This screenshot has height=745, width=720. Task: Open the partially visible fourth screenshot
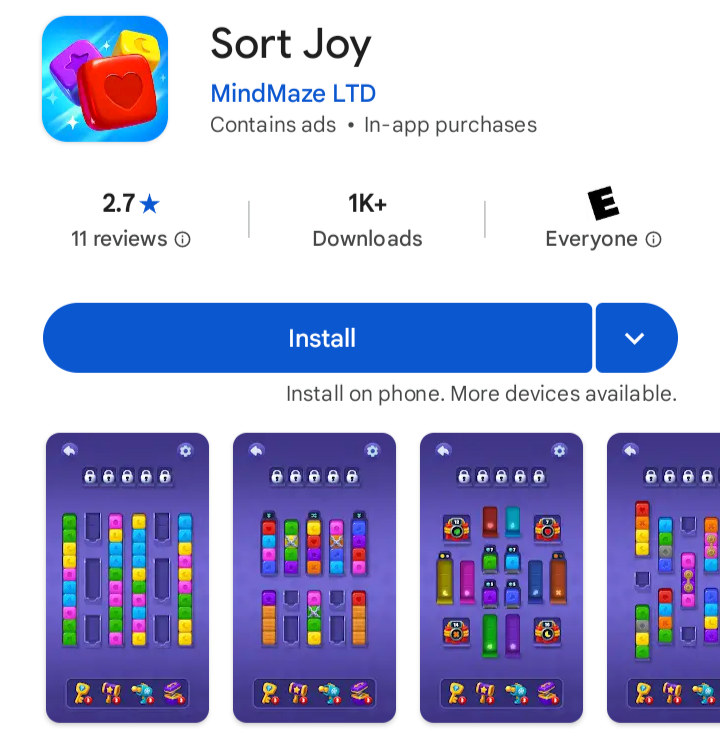pos(663,578)
